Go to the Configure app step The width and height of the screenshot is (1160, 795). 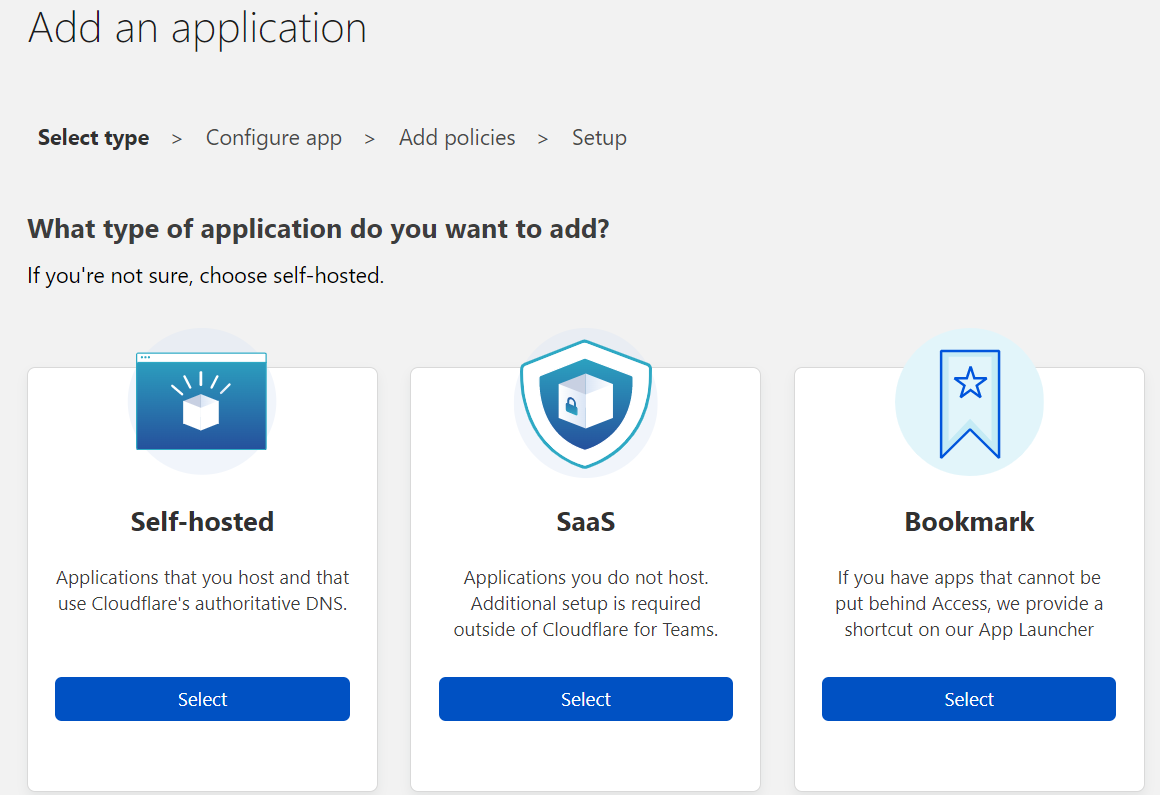coord(274,138)
